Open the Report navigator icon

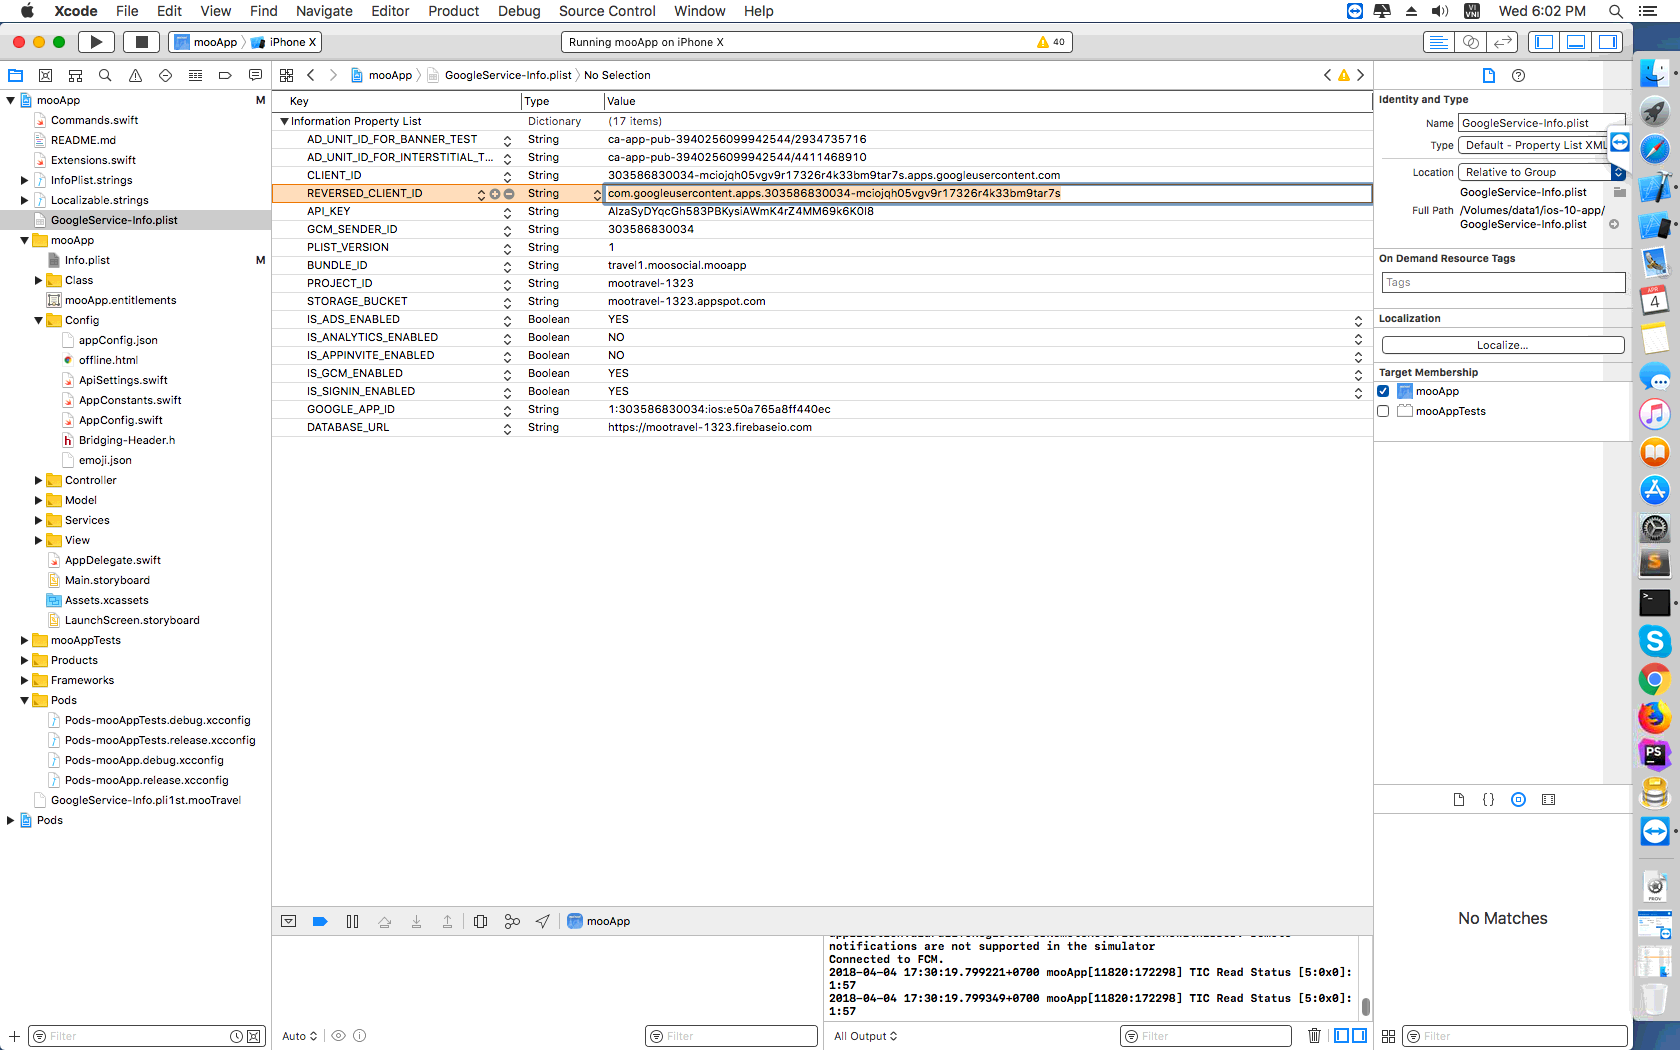tap(255, 75)
